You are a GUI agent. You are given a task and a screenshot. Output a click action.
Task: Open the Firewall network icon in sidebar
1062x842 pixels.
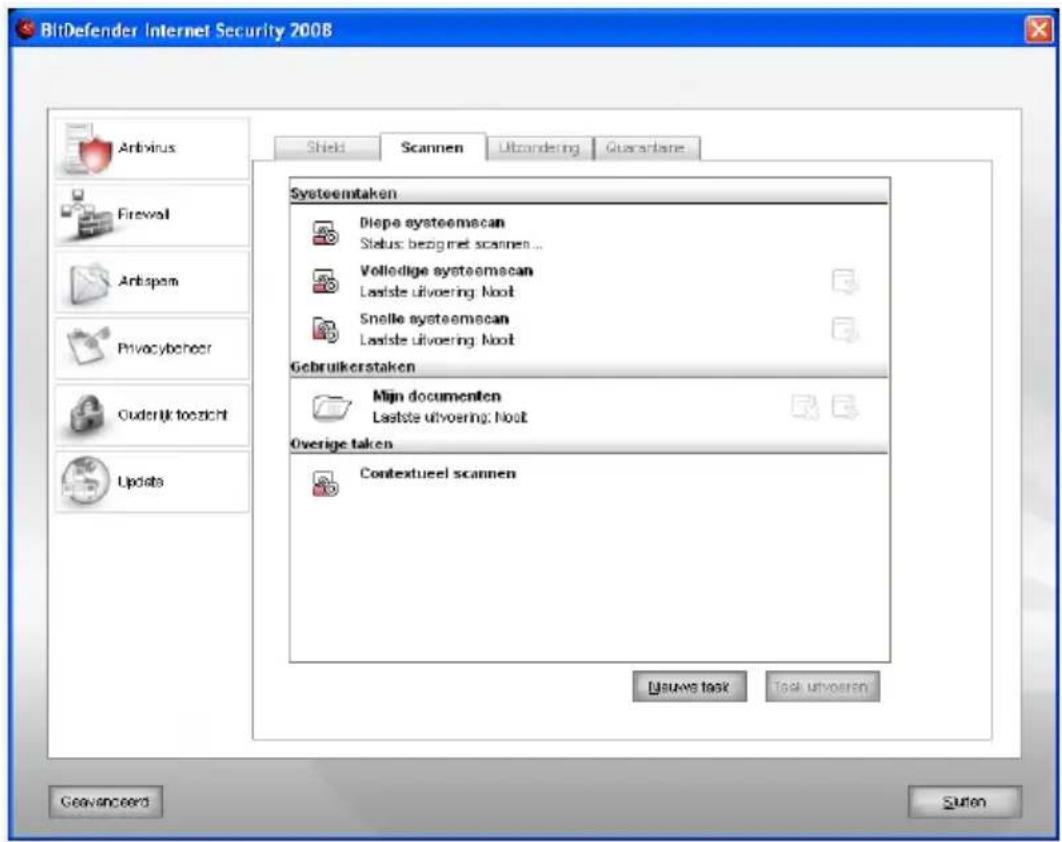coord(87,214)
